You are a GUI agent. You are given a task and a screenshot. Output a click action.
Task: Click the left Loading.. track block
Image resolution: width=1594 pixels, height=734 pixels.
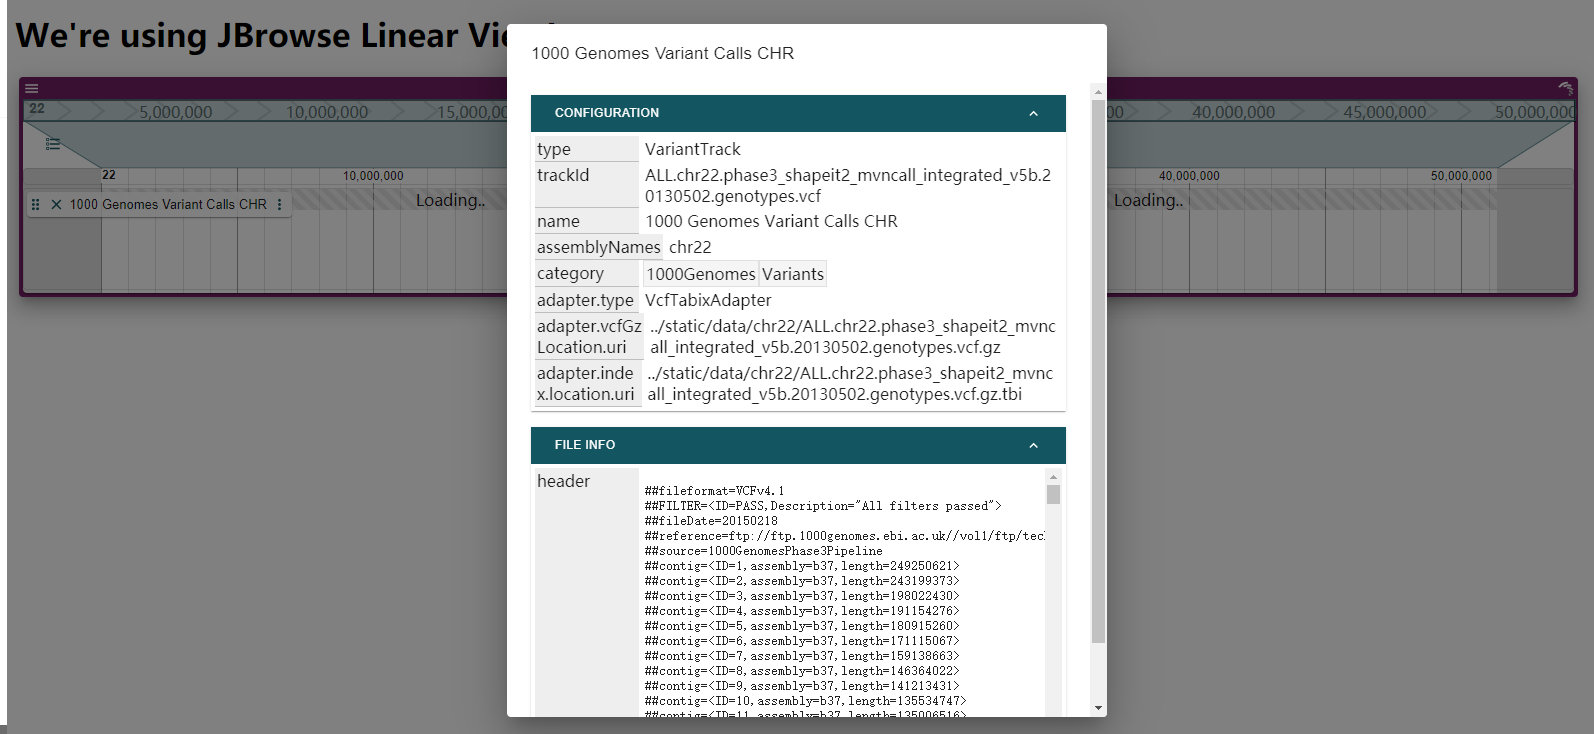450,200
